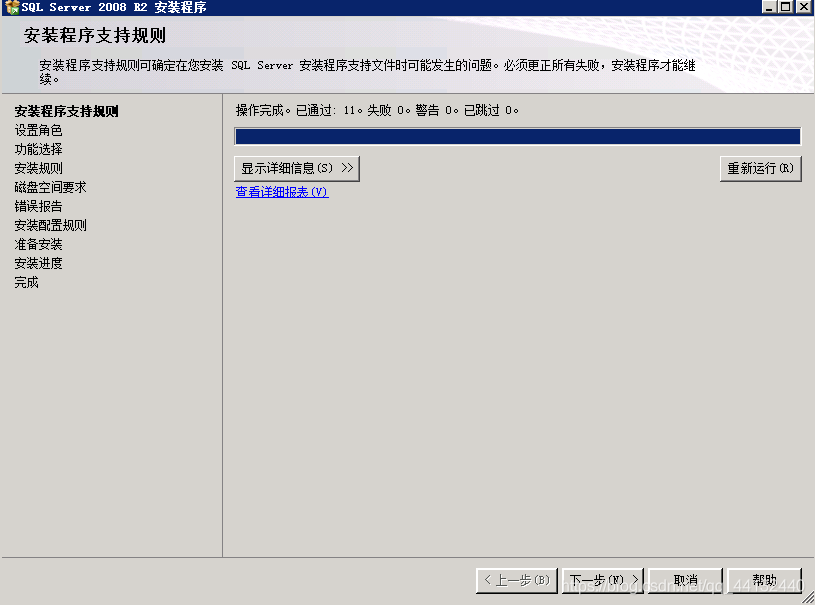Click the window resize grip corner

tap(808, 598)
